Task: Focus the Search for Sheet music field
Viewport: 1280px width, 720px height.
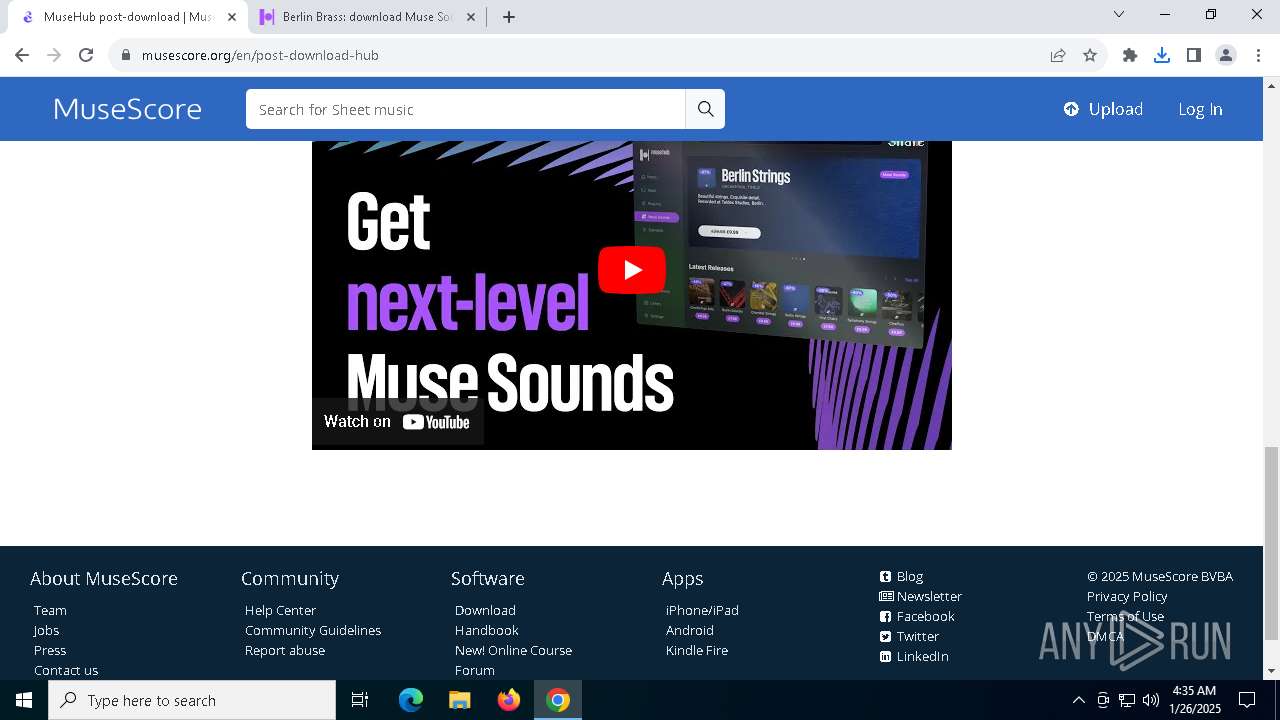Action: click(x=466, y=109)
